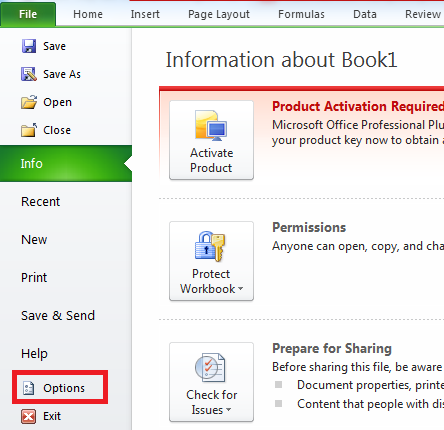Click the 'Content that people with' bullet text
The height and width of the screenshot is (430, 444).
[370, 404]
